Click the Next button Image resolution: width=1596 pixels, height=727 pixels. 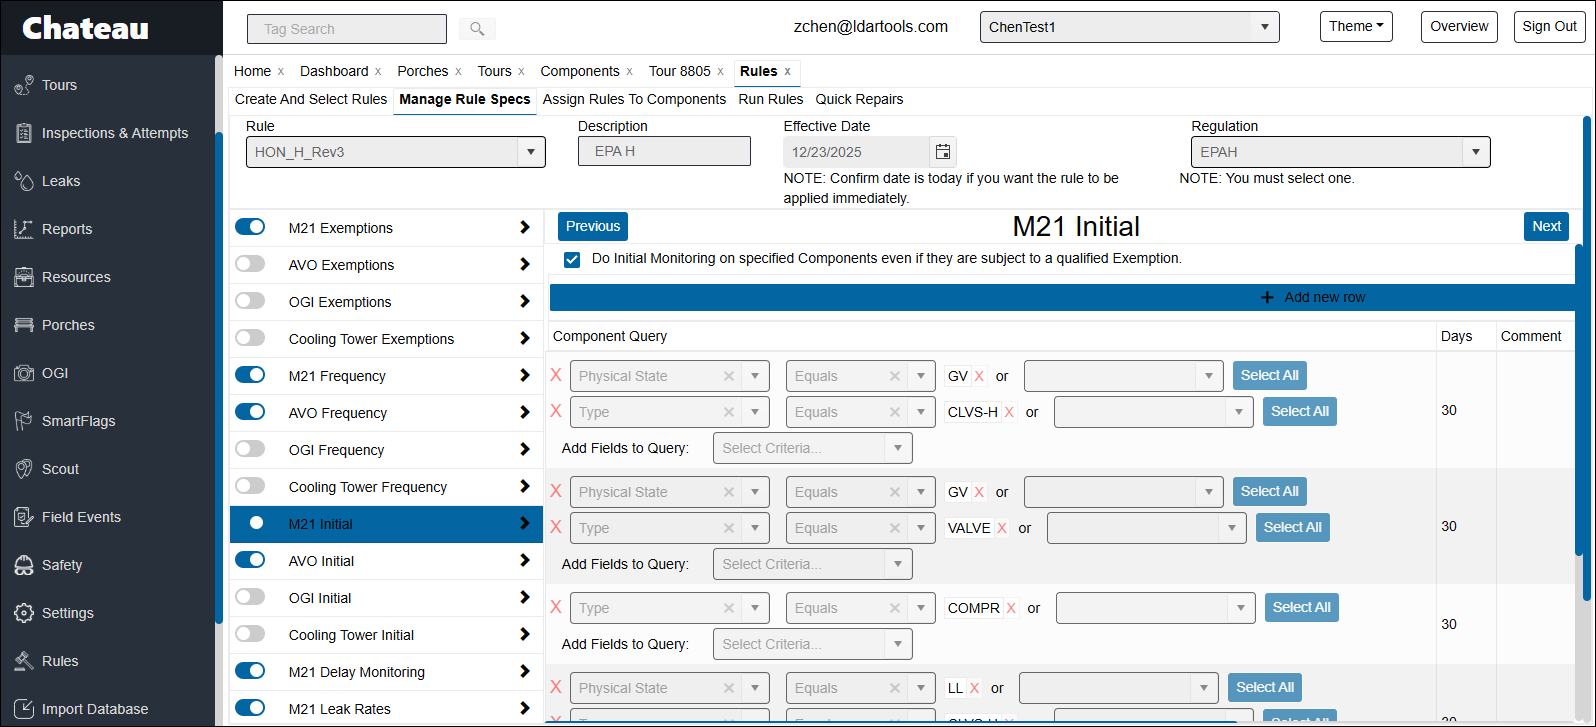click(x=1546, y=227)
